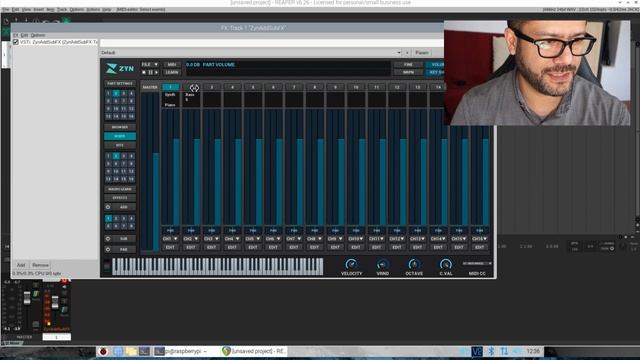Click the MASTER volume fader in Zyn mixer

[x=156, y=171]
